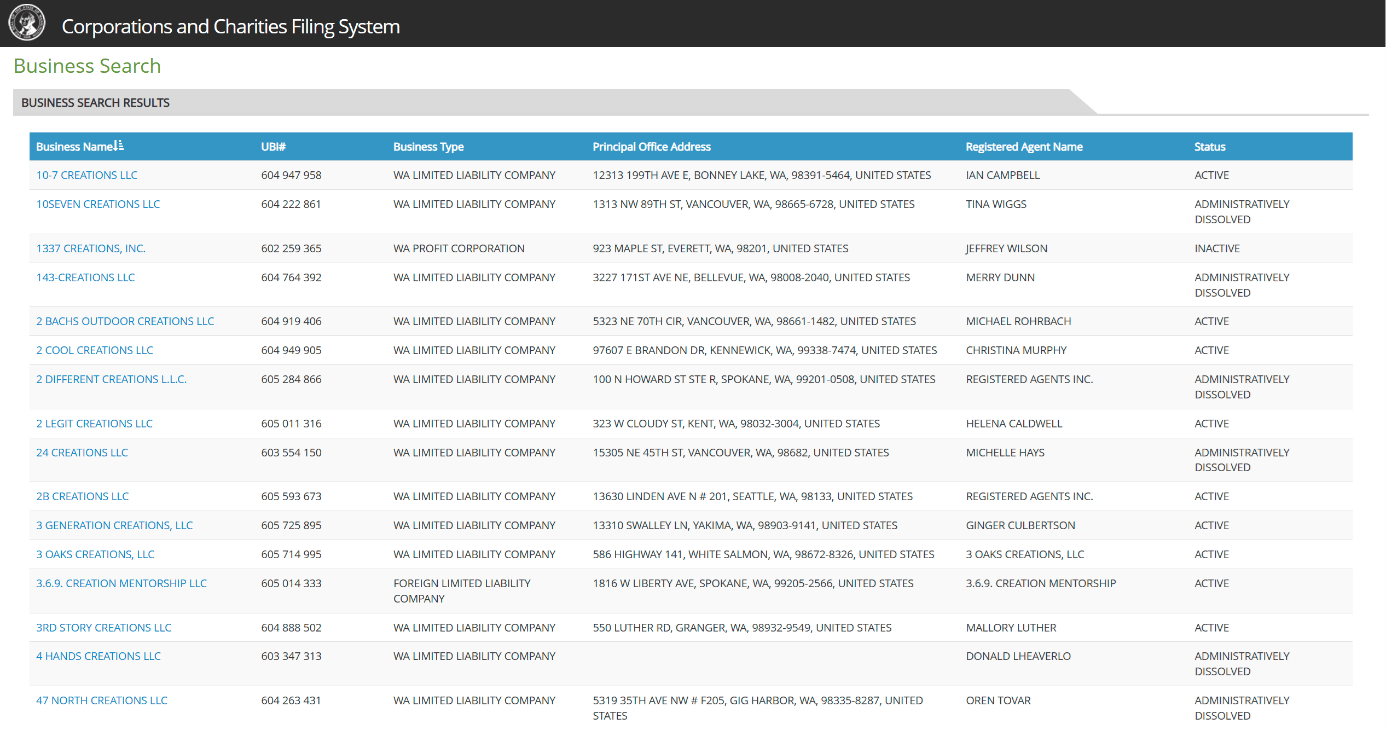Screen dimensions: 1386x730
Task: Open the 143-CREATIONS LLC link
Action: click(x=85, y=277)
